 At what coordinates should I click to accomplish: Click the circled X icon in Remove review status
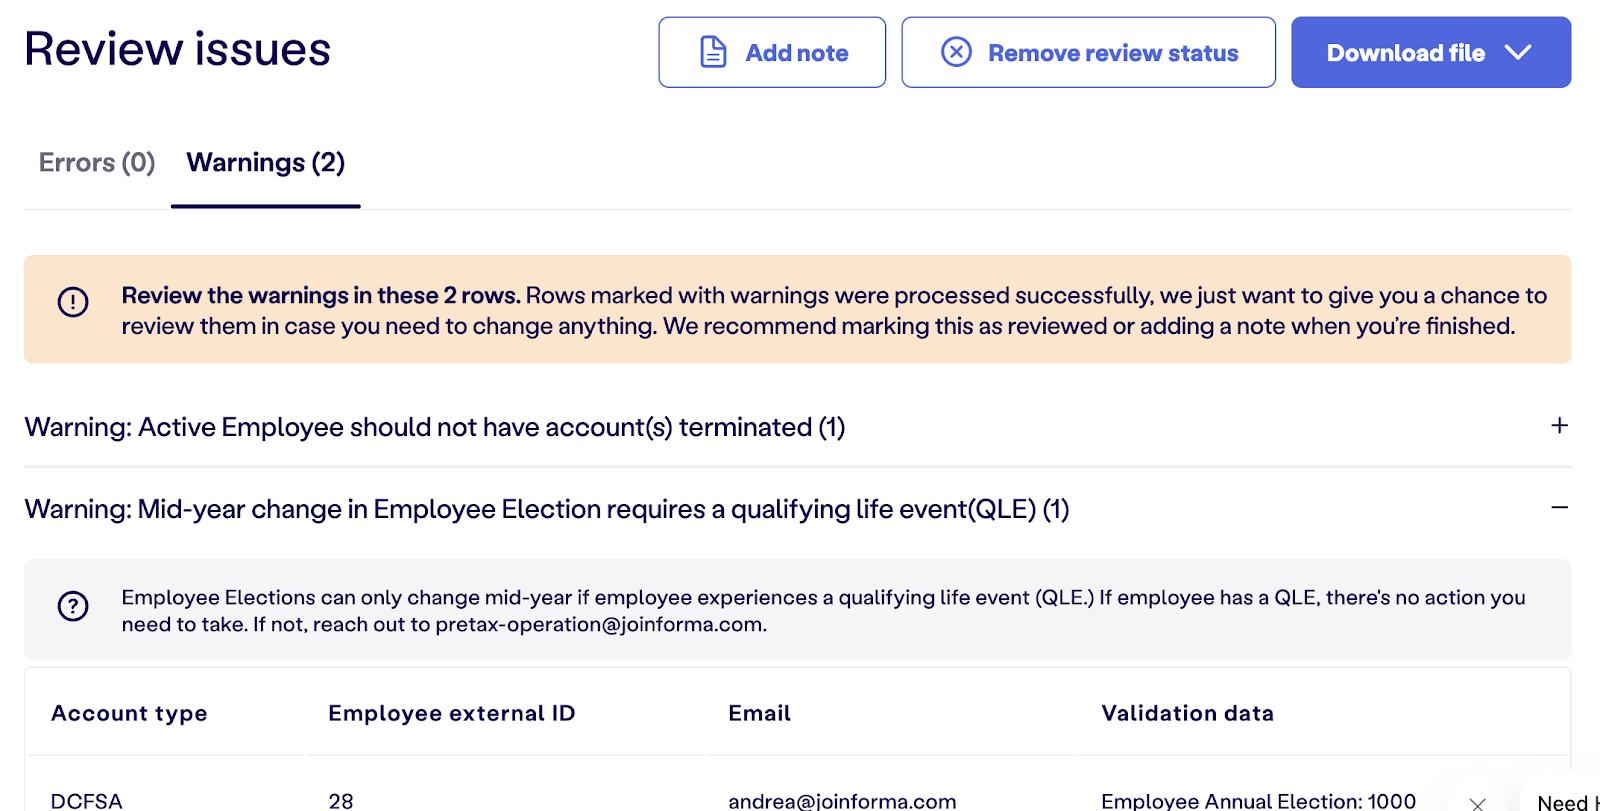pyautogui.click(x=956, y=52)
